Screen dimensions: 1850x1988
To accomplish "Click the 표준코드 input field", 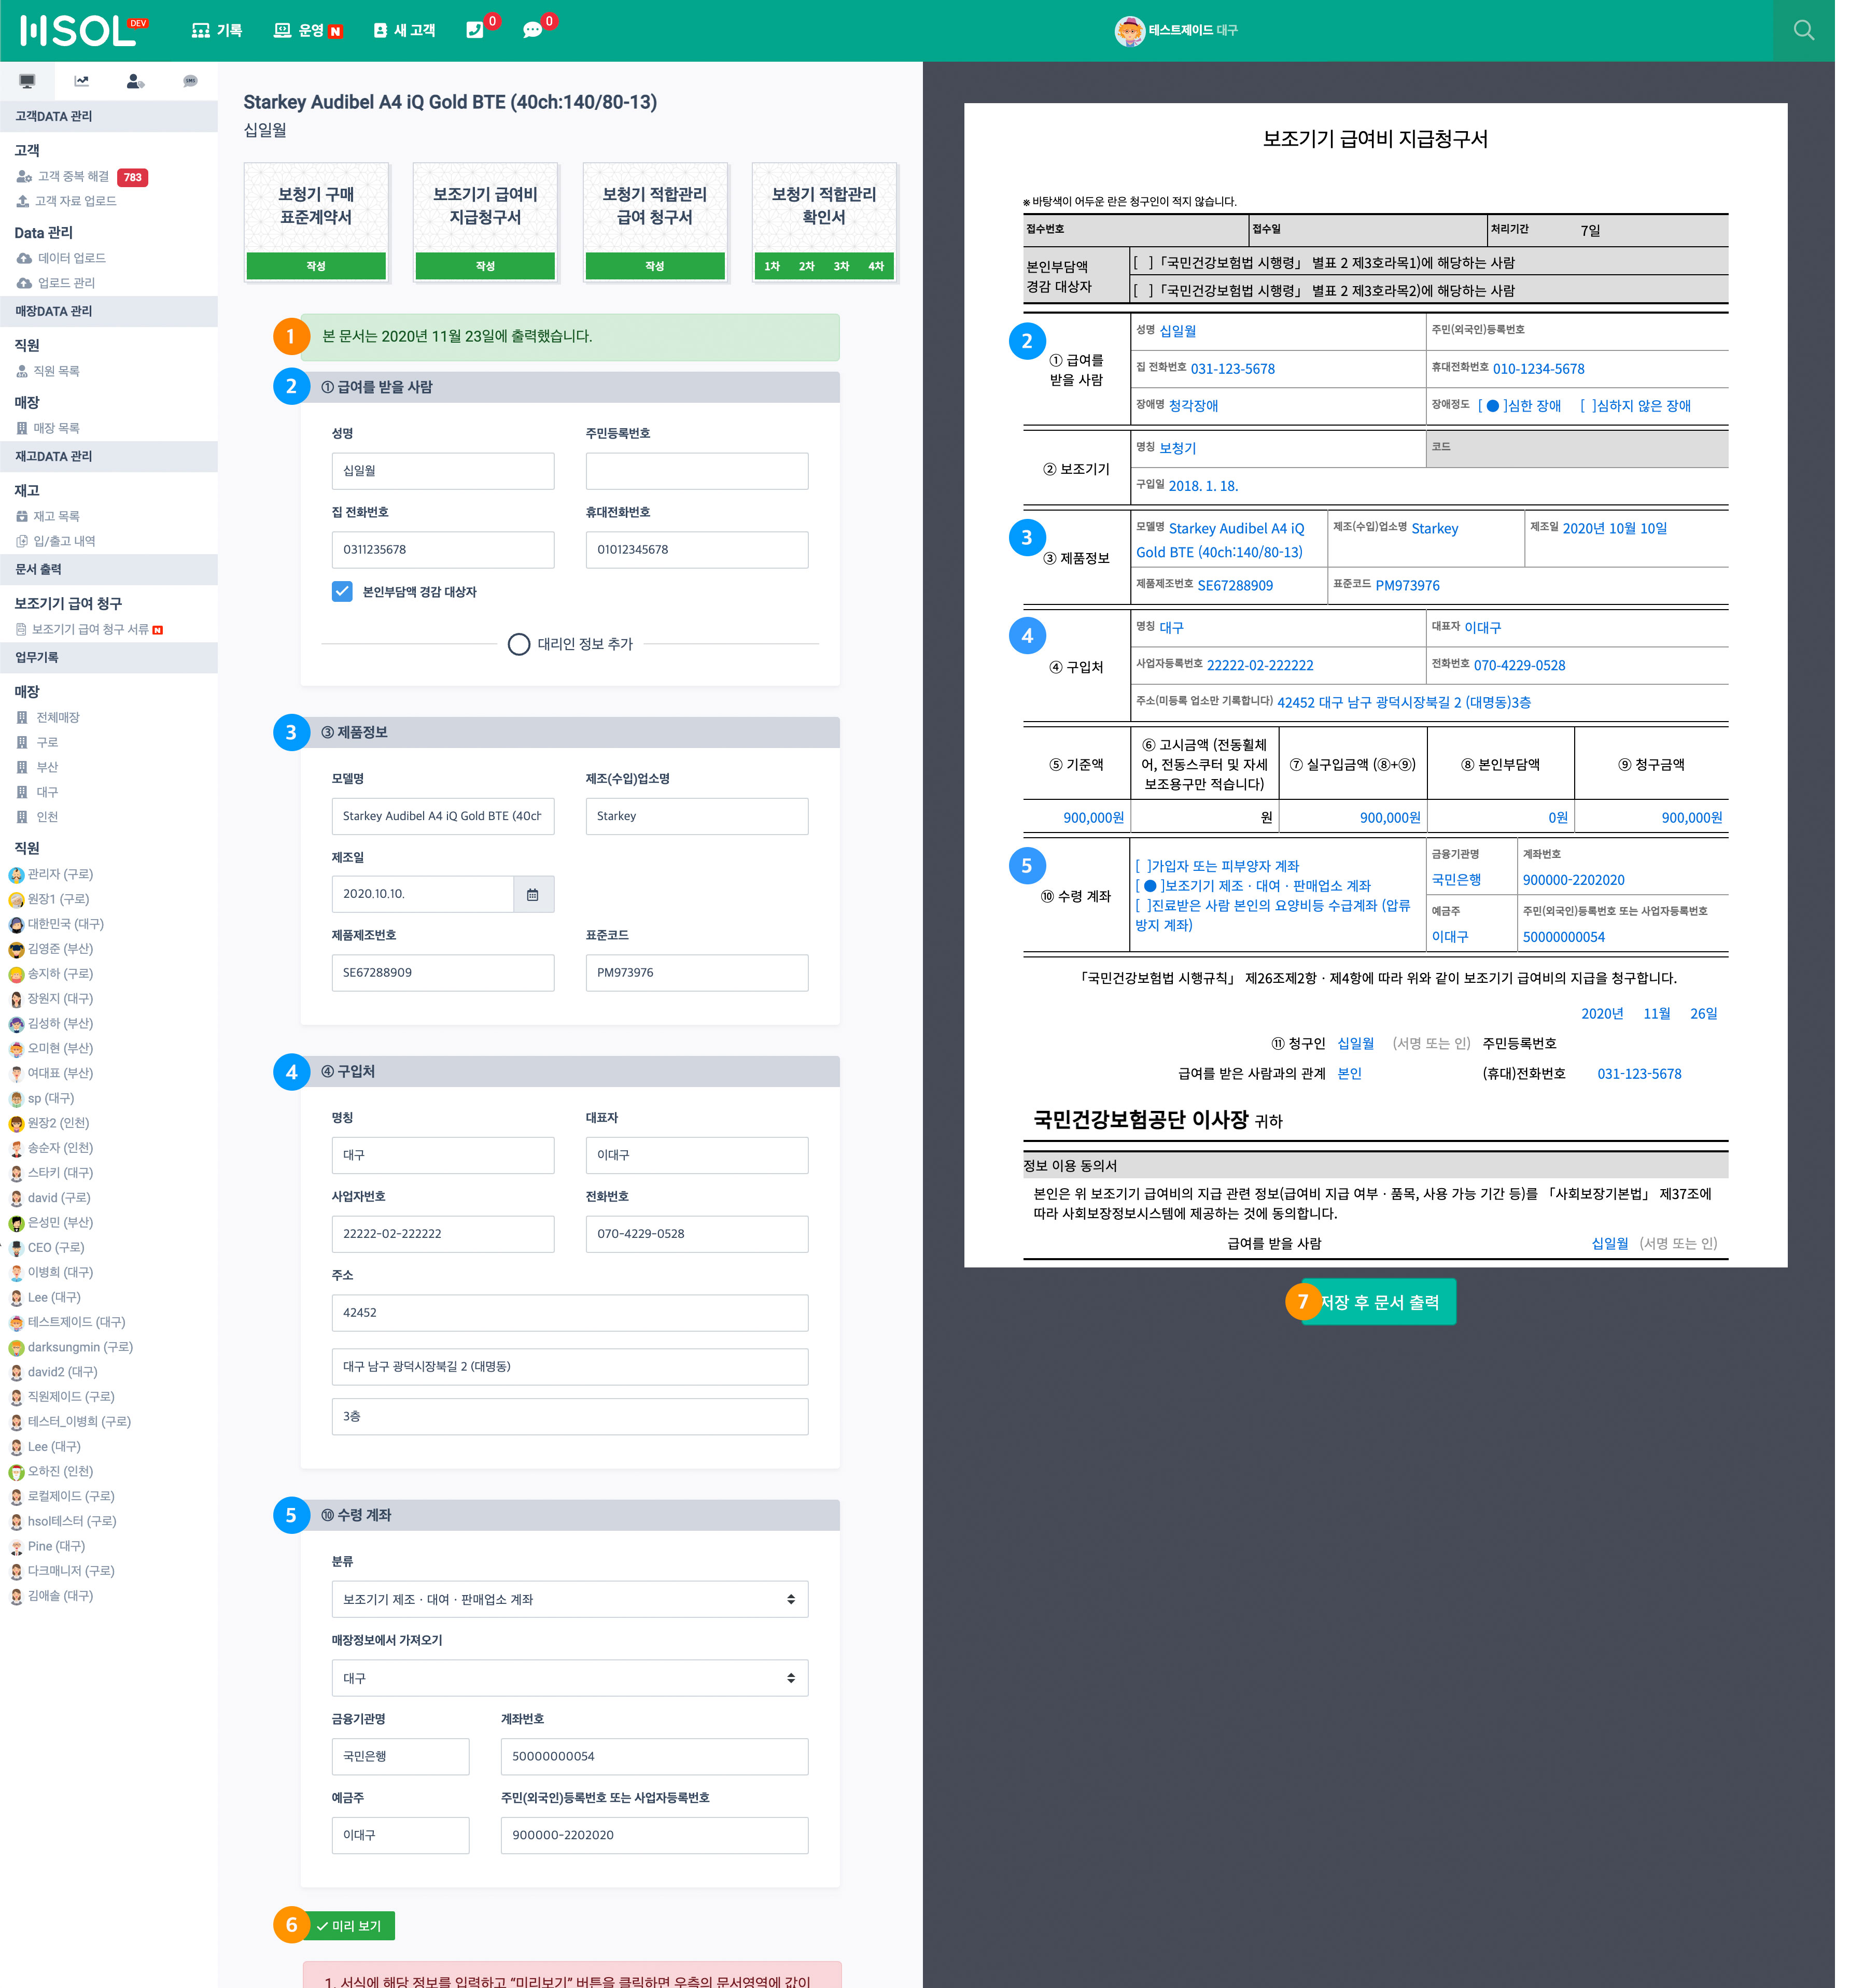I will pyautogui.click(x=697, y=973).
